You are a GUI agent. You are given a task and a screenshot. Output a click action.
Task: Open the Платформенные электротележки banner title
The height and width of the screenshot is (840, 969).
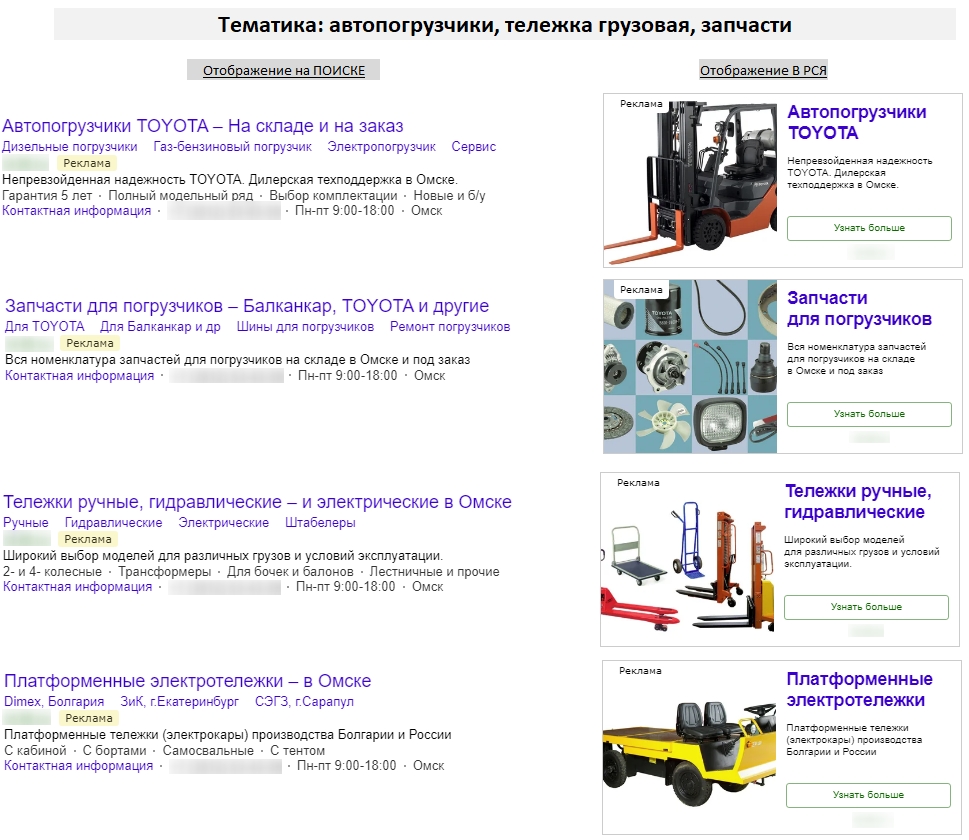pos(859,689)
